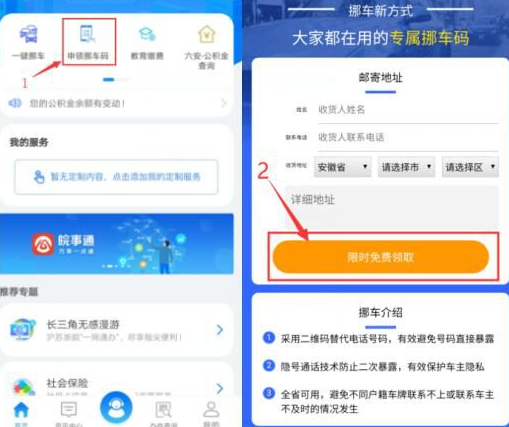Open the profile person tab icon
Viewport: 509px width, 427px height.
point(211,409)
